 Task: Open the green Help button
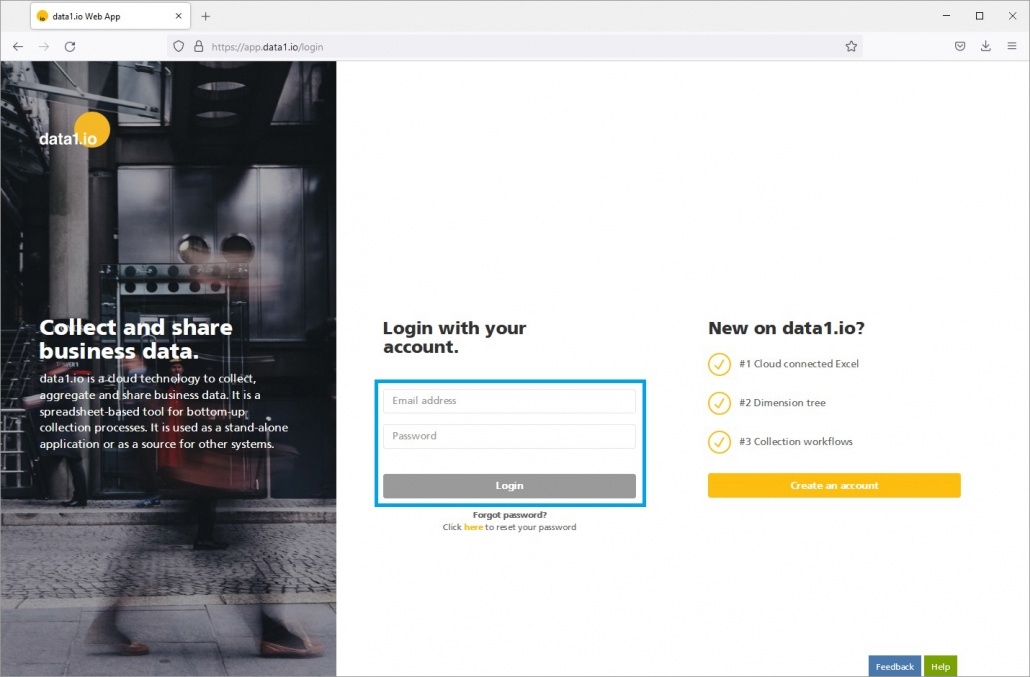pos(940,666)
